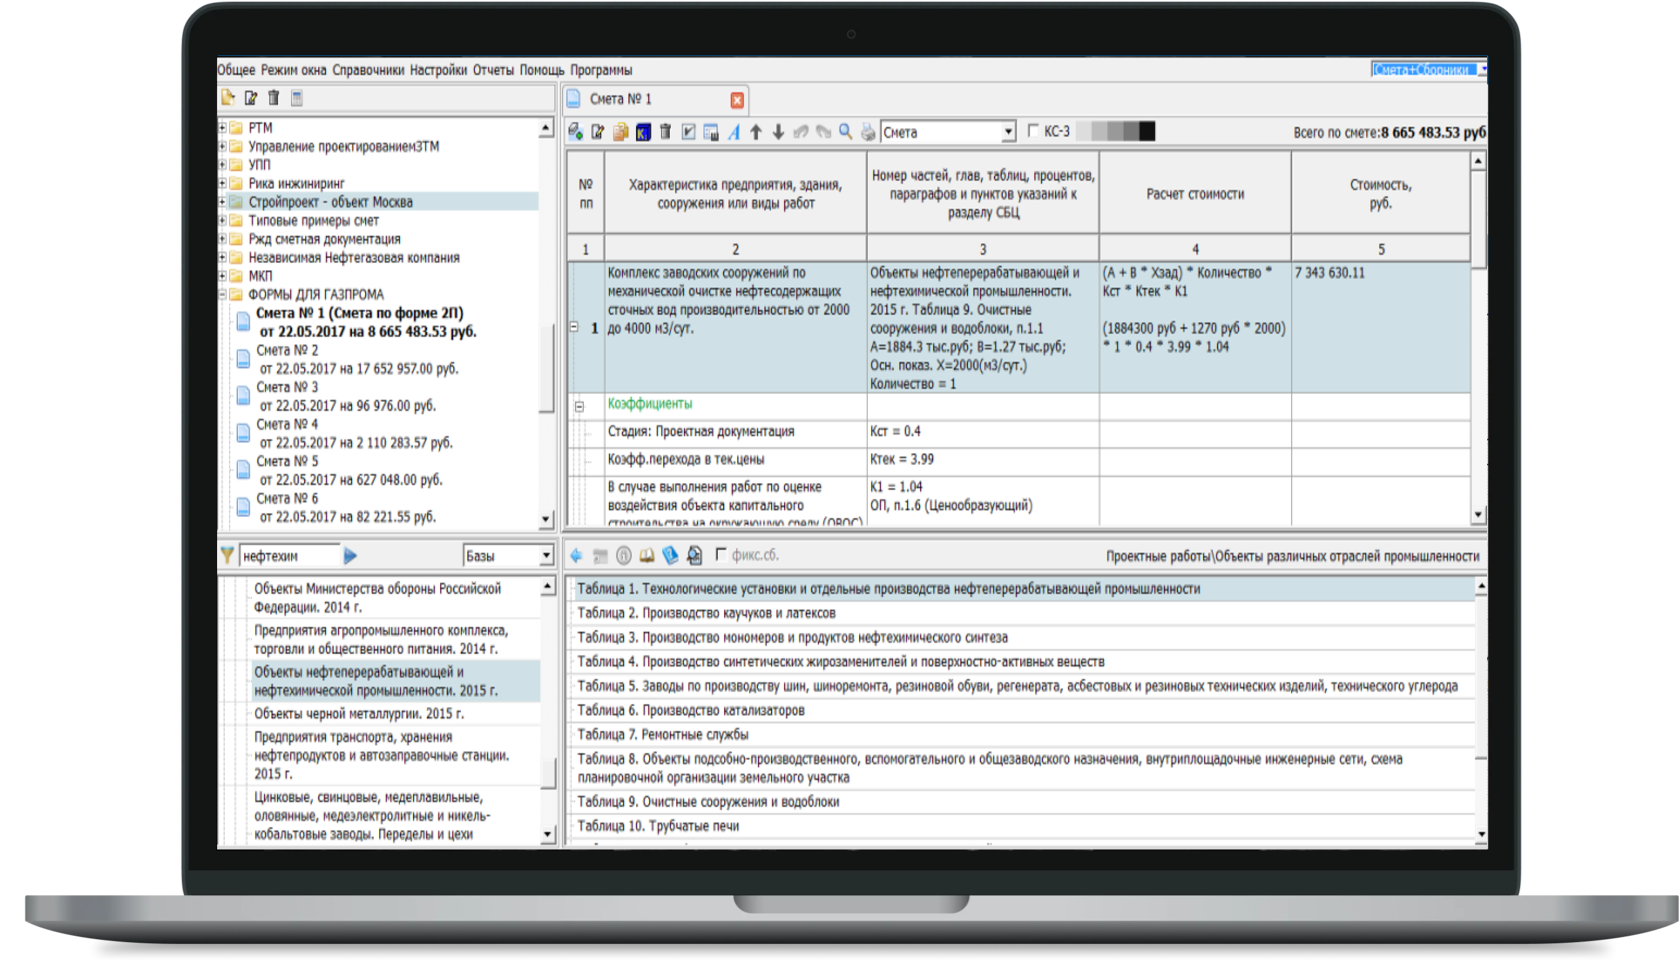Select the Кст = 0.4 cell

tap(982, 432)
